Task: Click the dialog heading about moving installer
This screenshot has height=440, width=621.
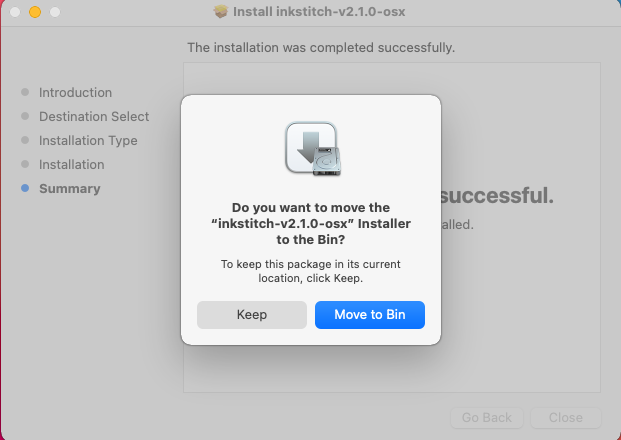Action: [x=311, y=223]
